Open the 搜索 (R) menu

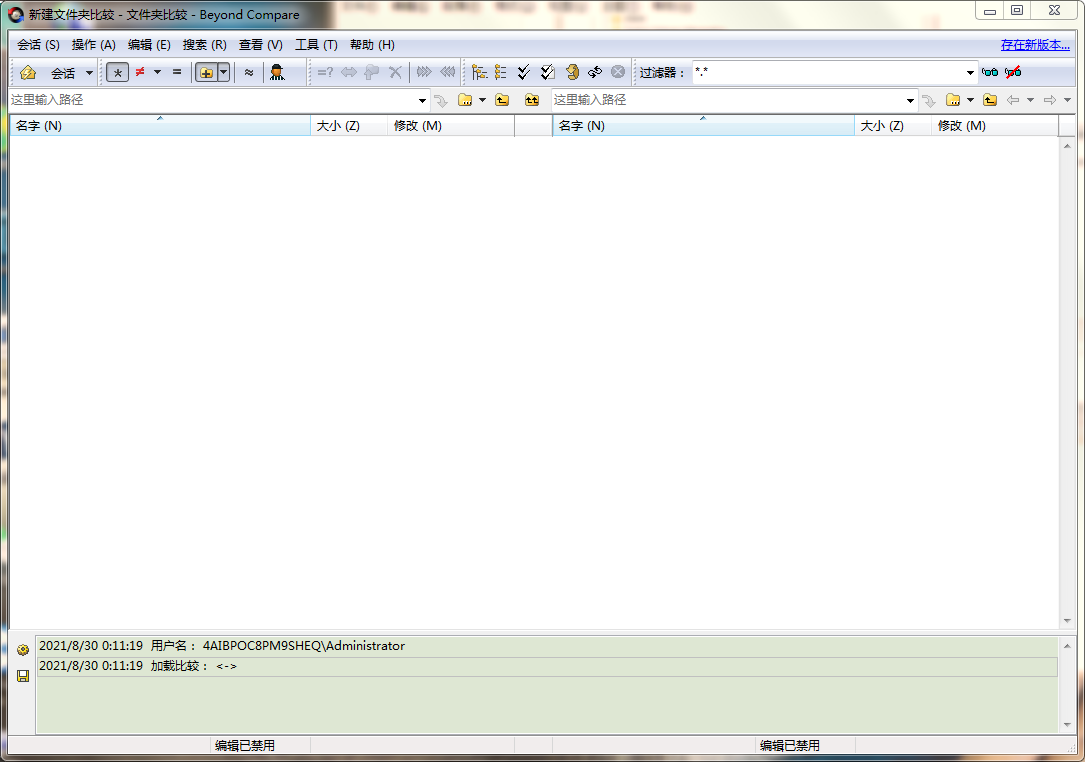click(204, 45)
